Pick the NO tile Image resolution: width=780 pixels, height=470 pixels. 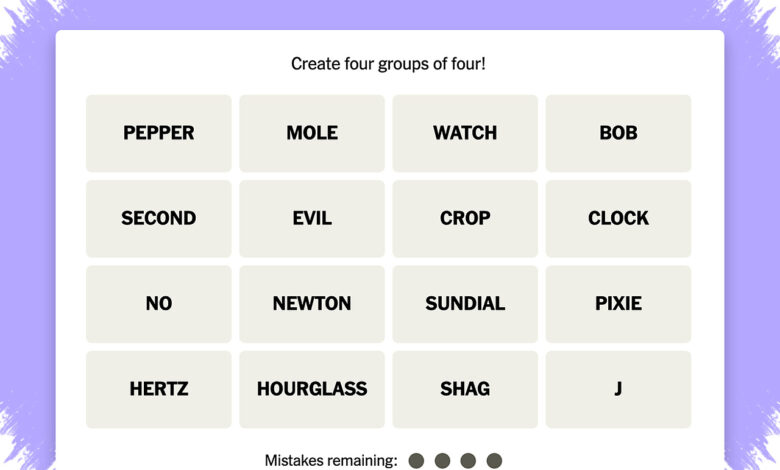159,304
